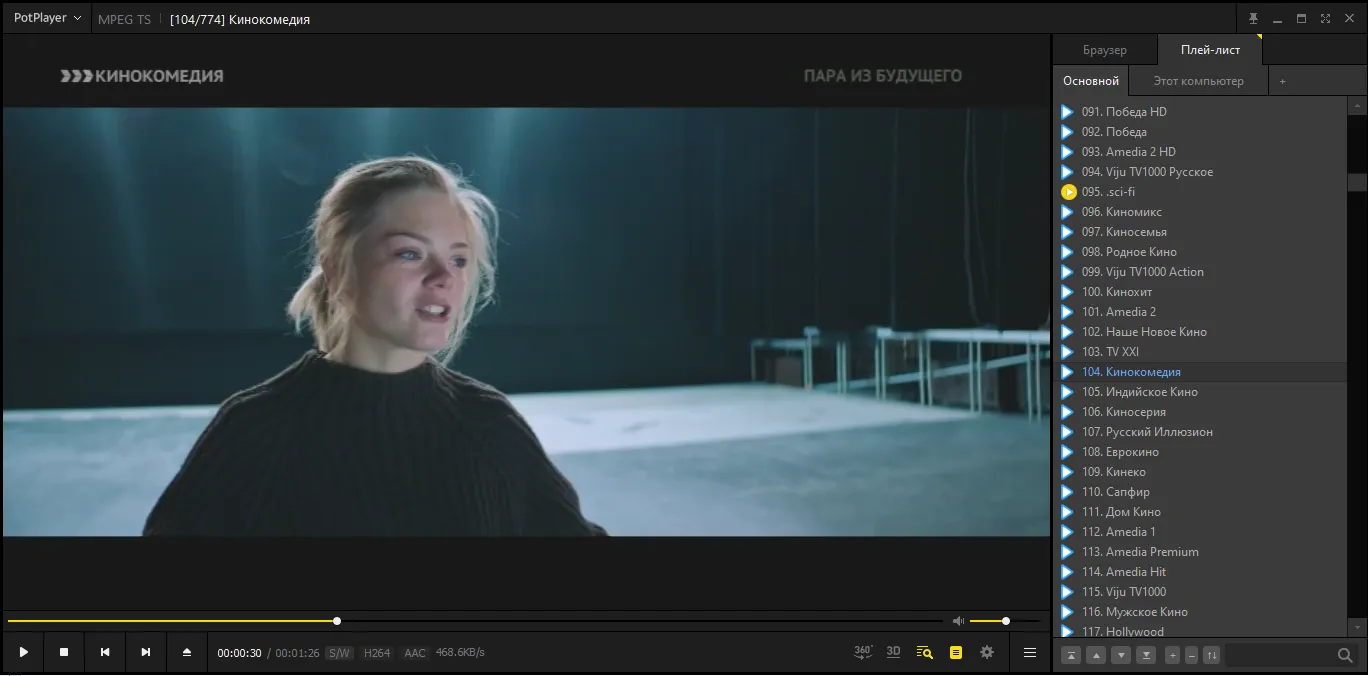This screenshot has width=1368, height=676.
Task: Move selected playlist item up
Action: coord(1096,655)
